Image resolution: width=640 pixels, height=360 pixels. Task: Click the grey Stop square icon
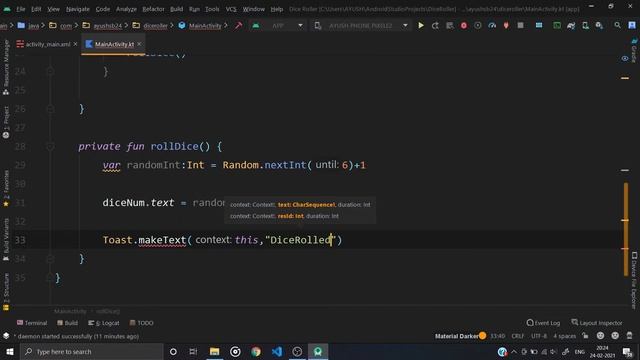[x=520, y=25]
